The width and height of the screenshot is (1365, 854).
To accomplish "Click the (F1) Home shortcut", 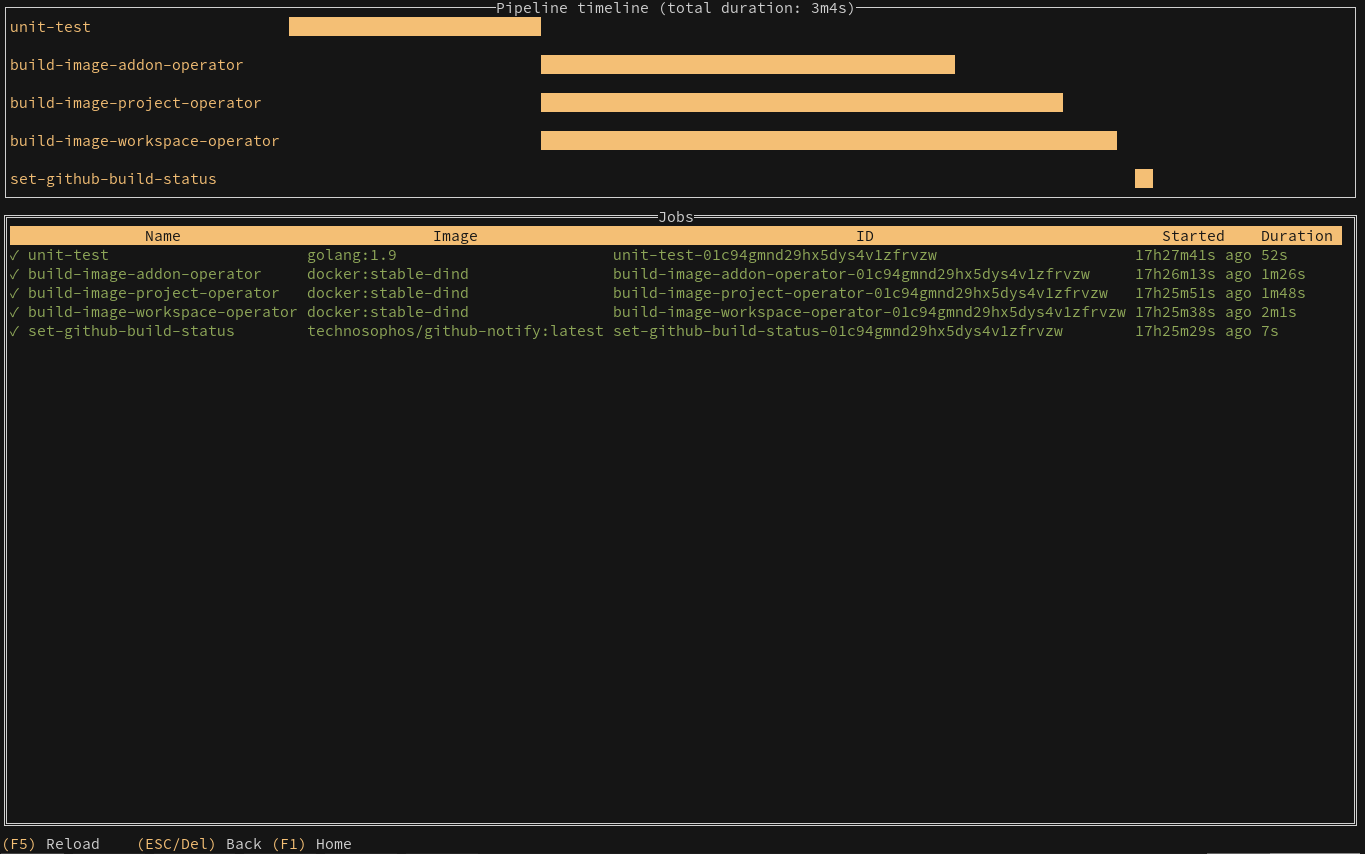I will (x=312, y=844).
